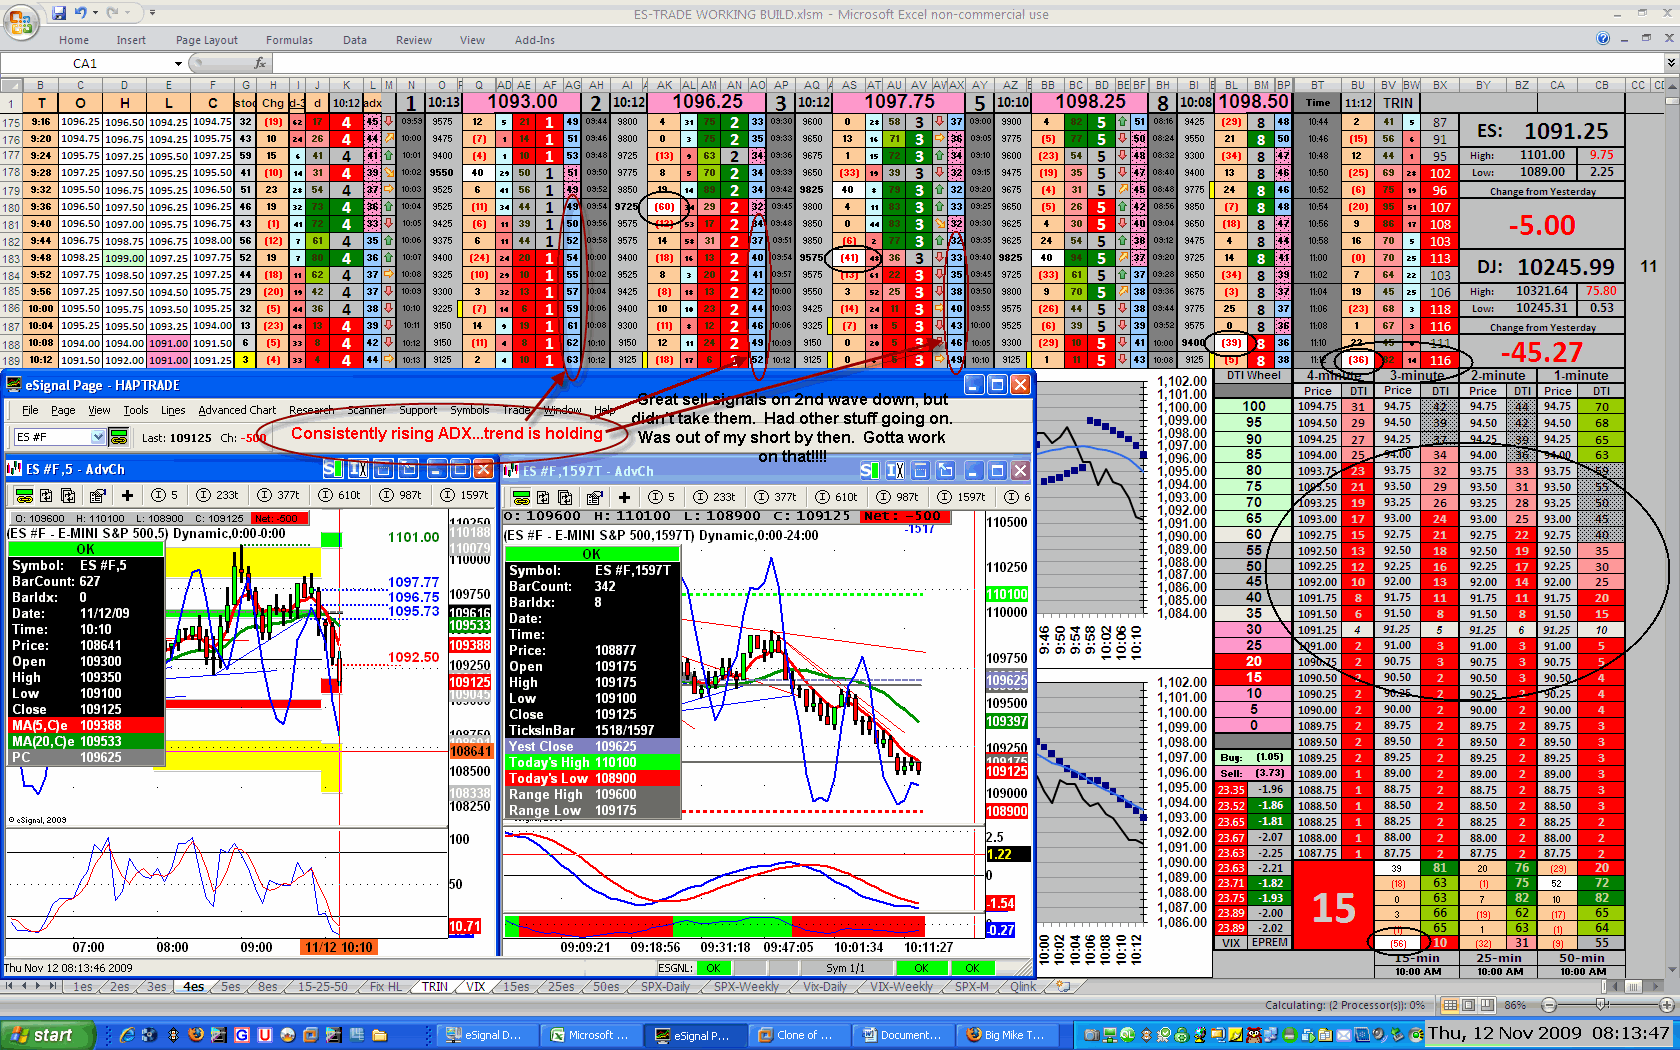The height and width of the screenshot is (1050, 1680).
Task: Select the DTI Wheel header cell
Action: pyautogui.click(x=1253, y=375)
